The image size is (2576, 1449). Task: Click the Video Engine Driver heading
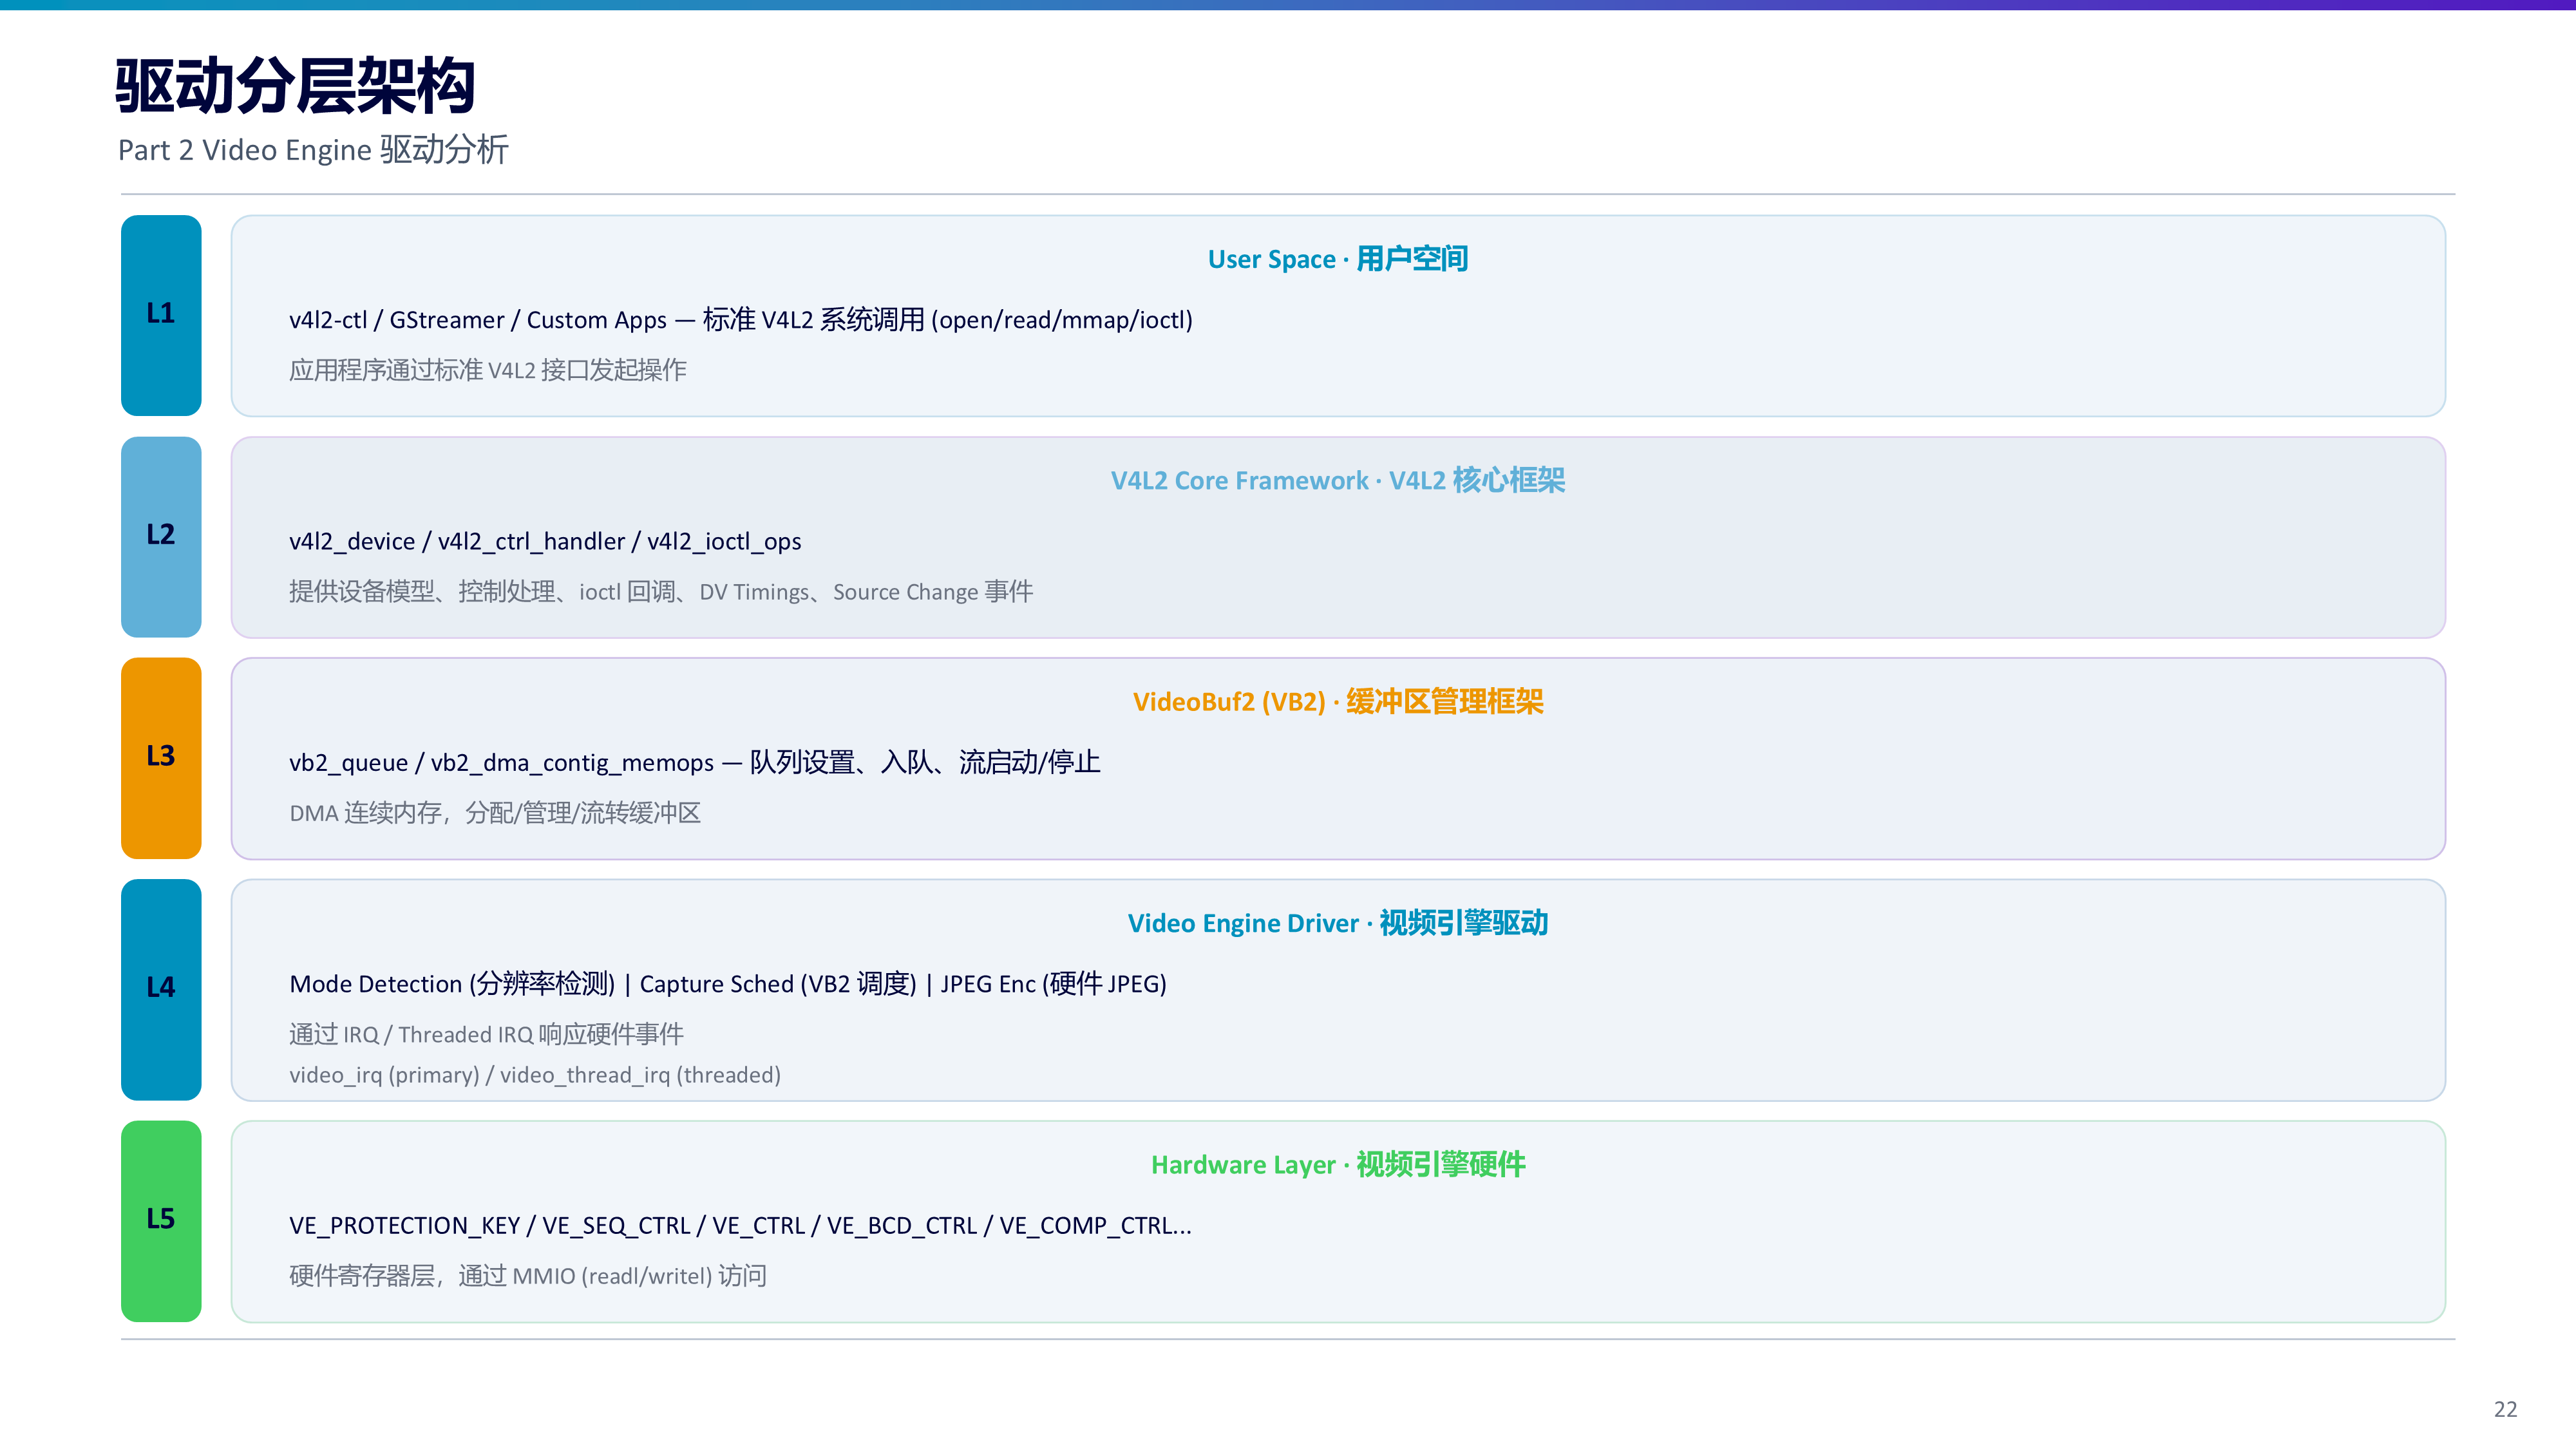(x=1337, y=923)
